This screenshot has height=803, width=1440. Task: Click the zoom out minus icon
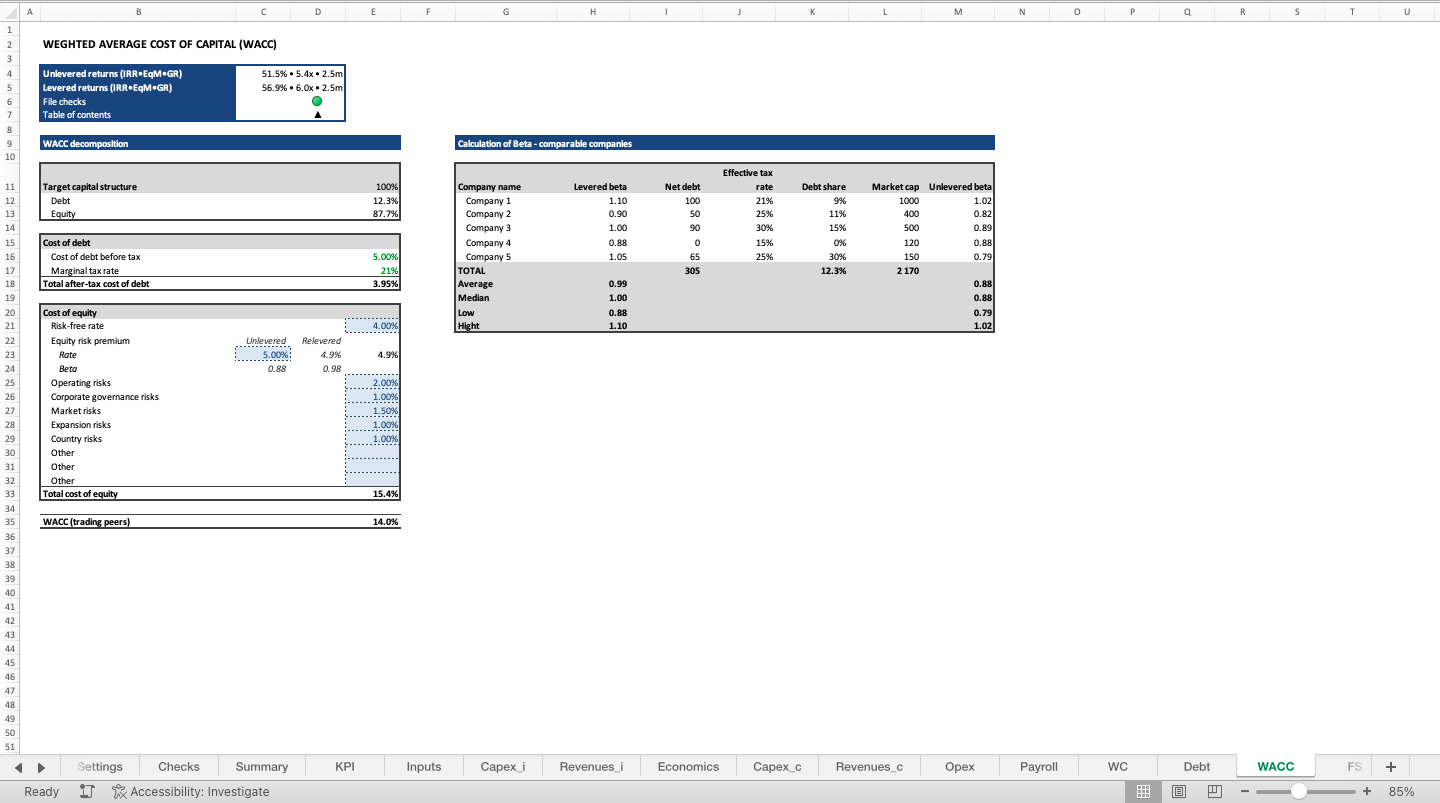(x=1245, y=791)
